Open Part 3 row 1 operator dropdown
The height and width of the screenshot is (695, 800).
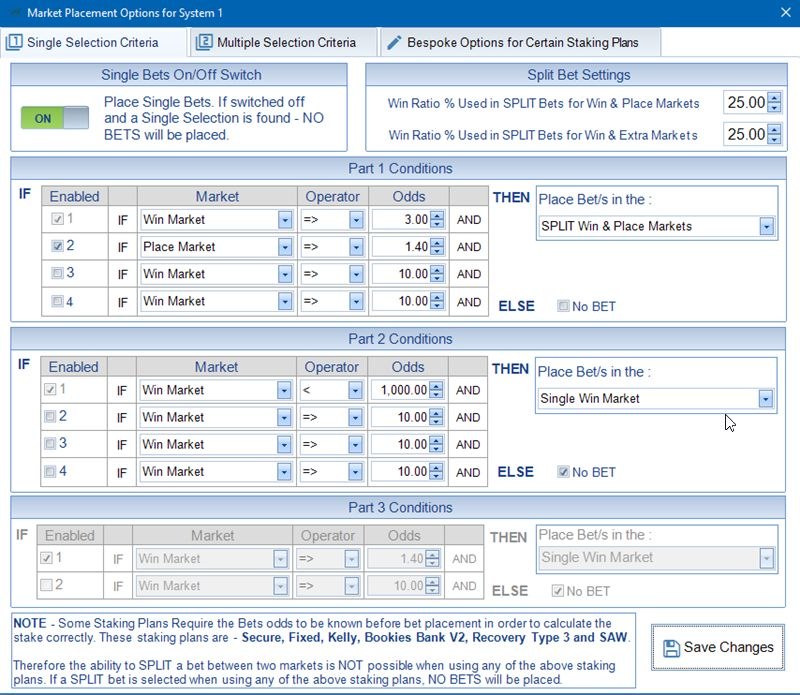point(352,559)
